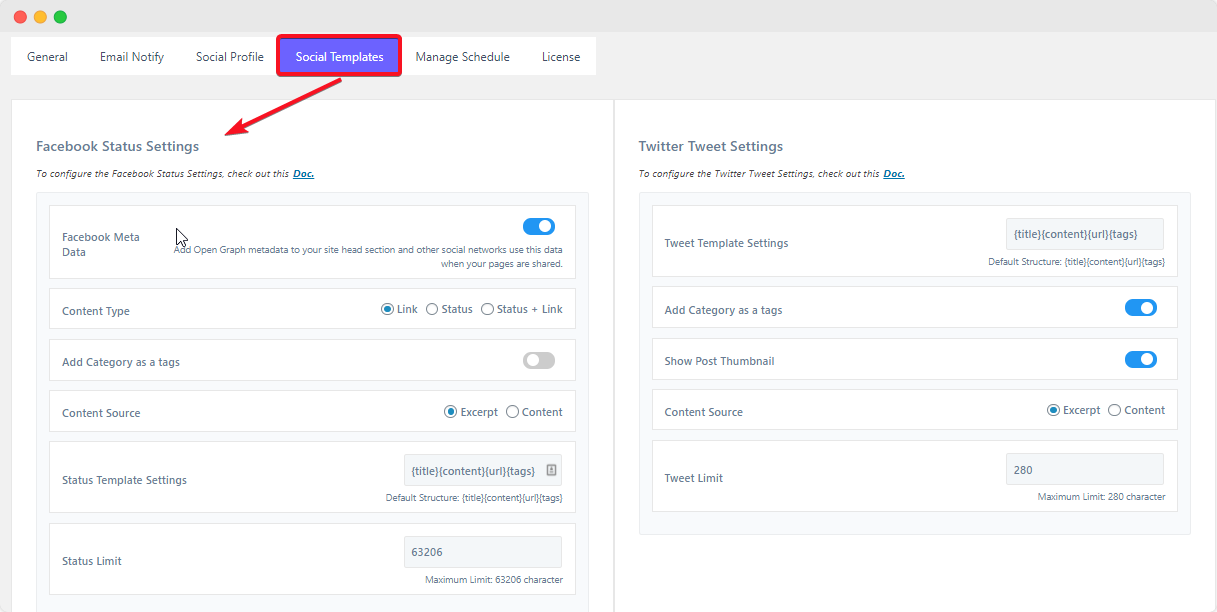Viewport: 1217px width, 612px height.
Task: Click the icon inside Status Template field
Action: point(551,470)
